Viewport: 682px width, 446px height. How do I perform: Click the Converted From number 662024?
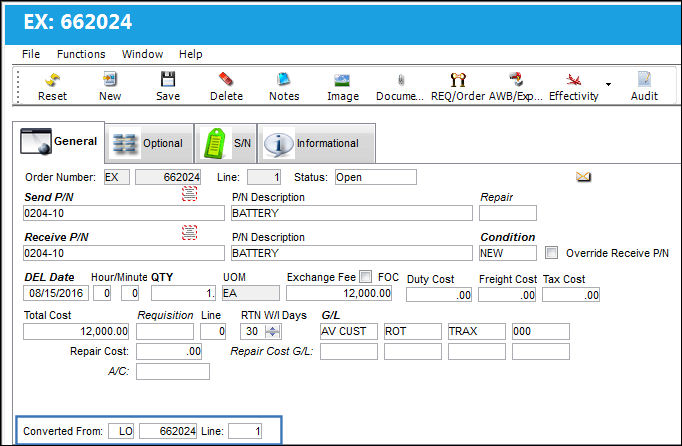(x=168, y=431)
